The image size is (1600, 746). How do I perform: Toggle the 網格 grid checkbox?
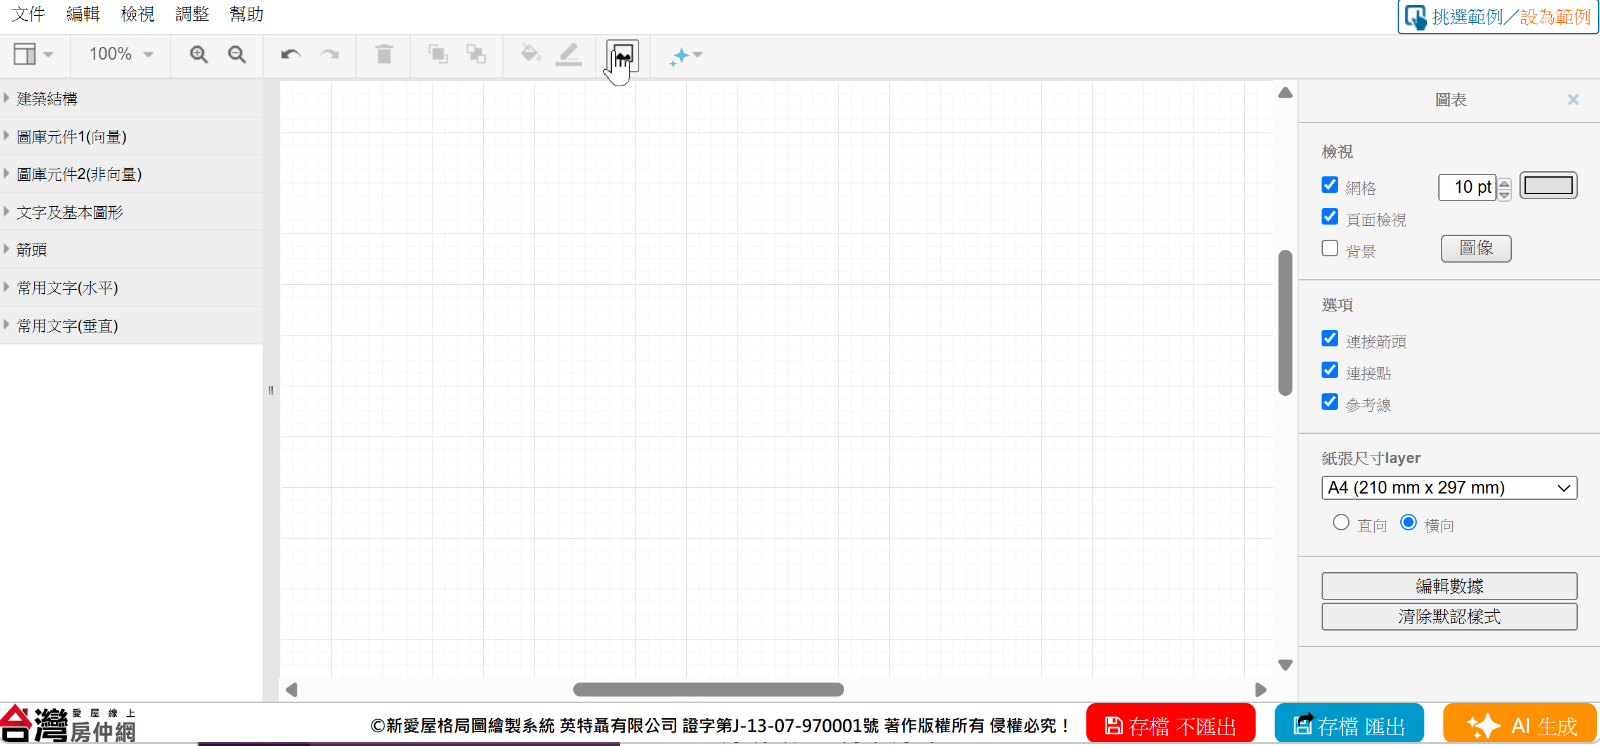click(1330, 185)
